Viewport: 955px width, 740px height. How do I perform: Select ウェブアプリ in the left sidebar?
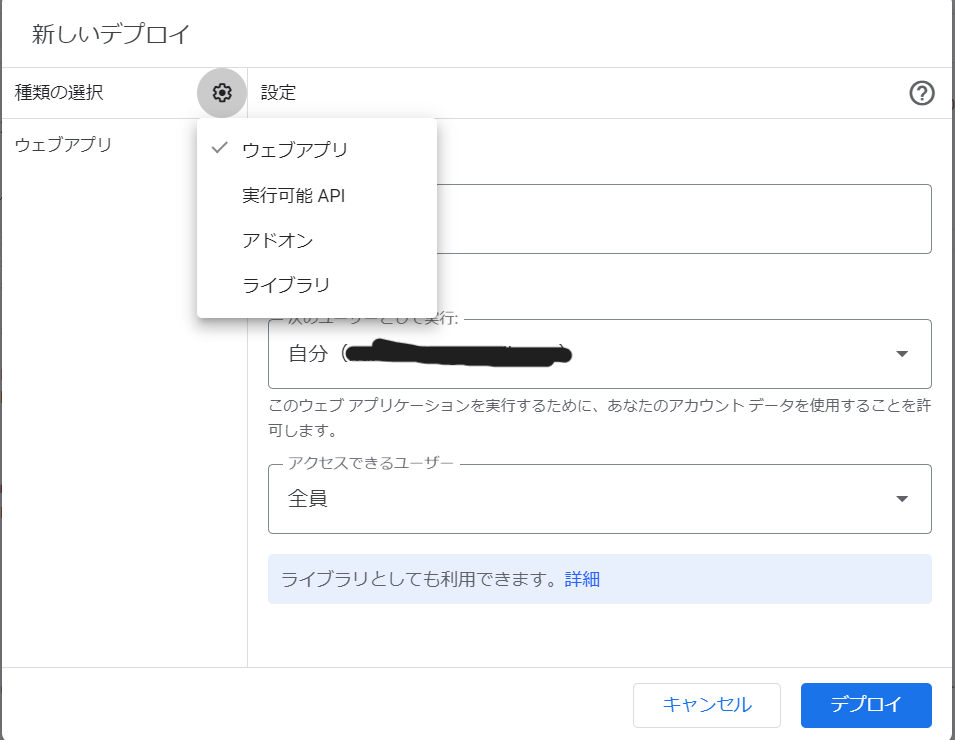click(63, 145)
